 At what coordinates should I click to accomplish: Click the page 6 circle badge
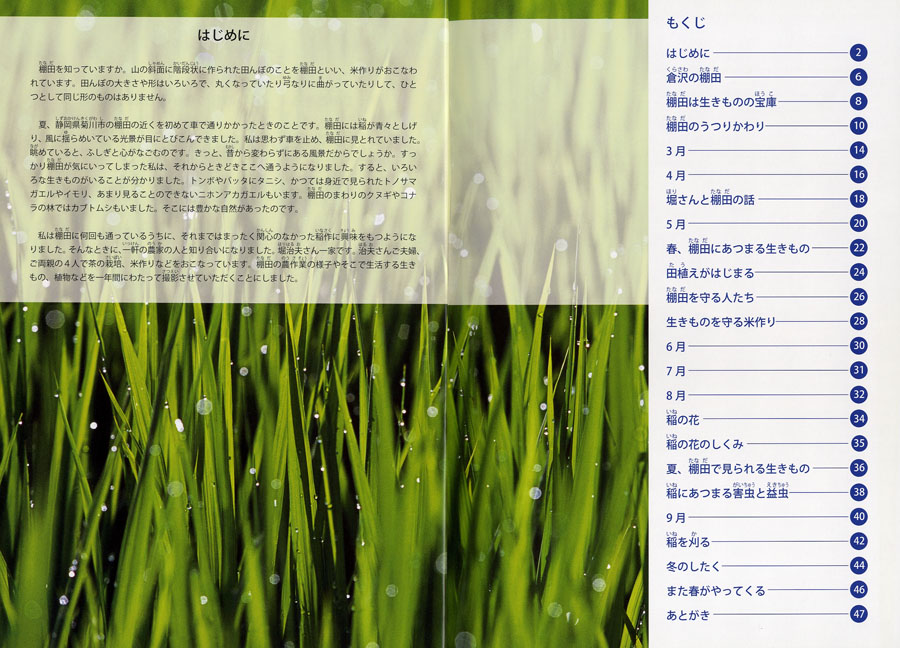pos(858,77)
